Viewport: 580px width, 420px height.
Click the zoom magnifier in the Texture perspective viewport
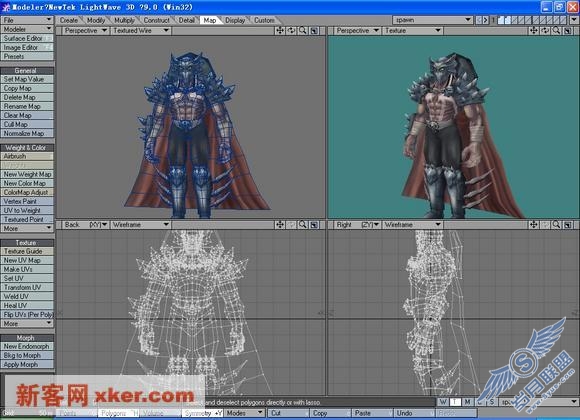(556, 31)
